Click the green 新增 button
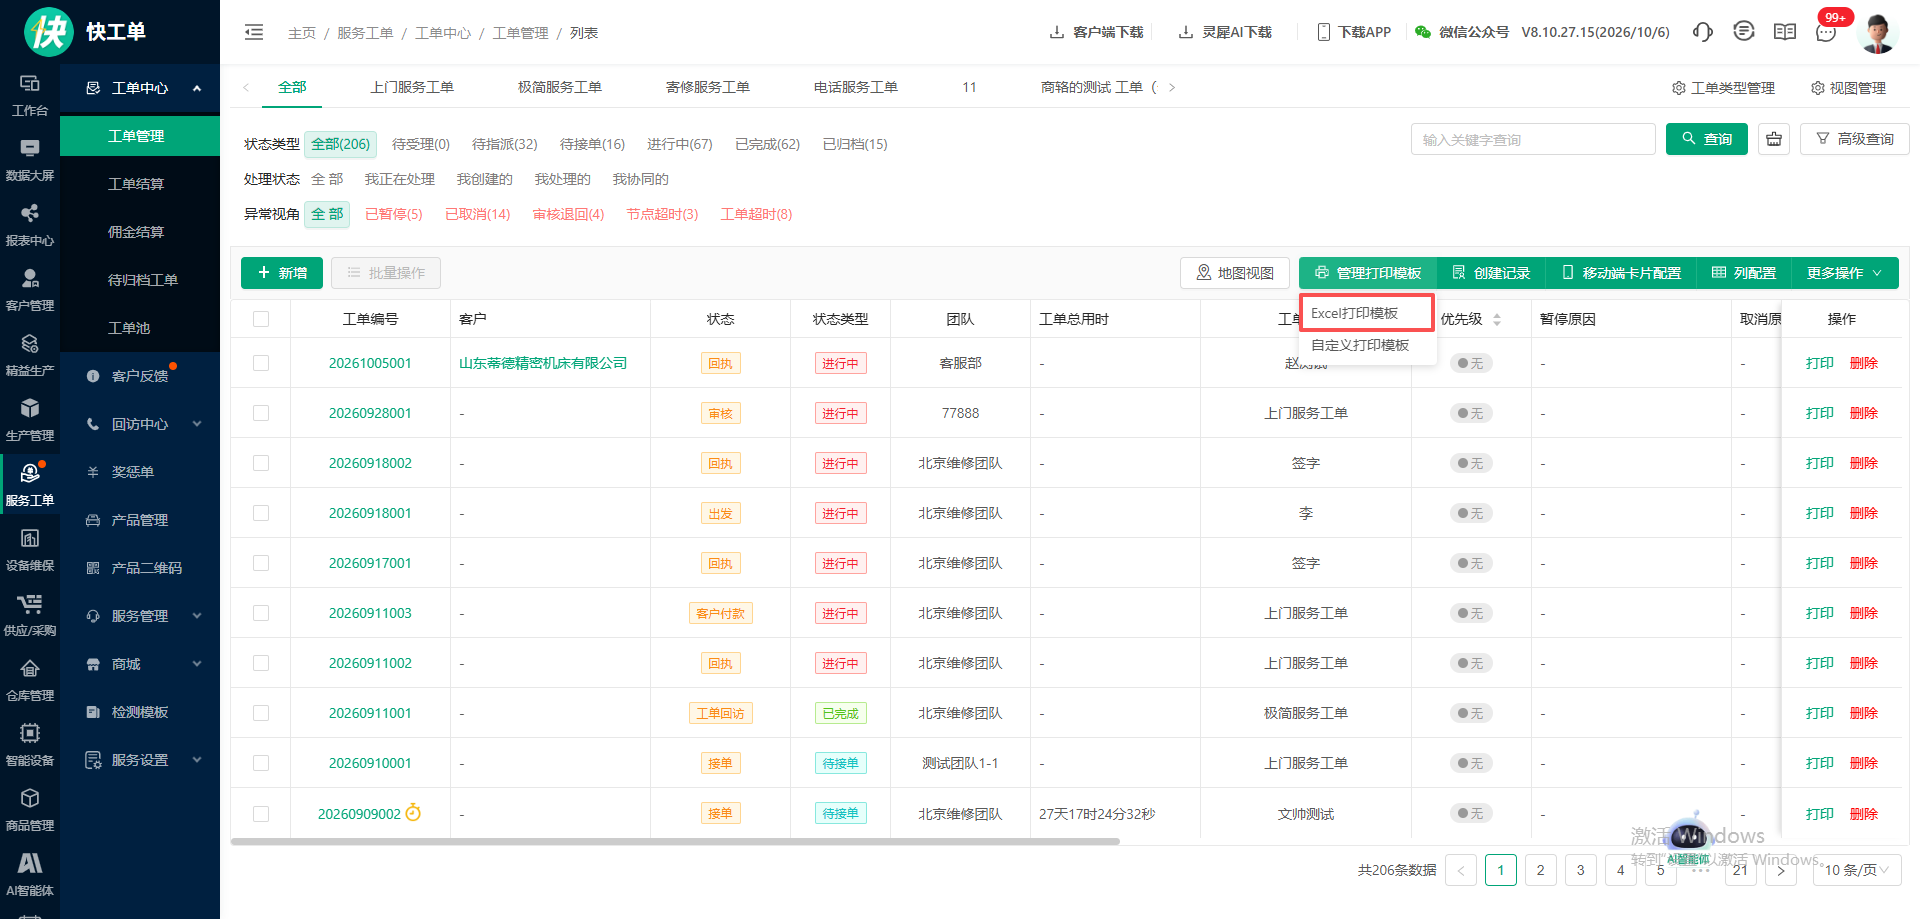This screenshot has height=919, width=1920. [x=282, y=273]
